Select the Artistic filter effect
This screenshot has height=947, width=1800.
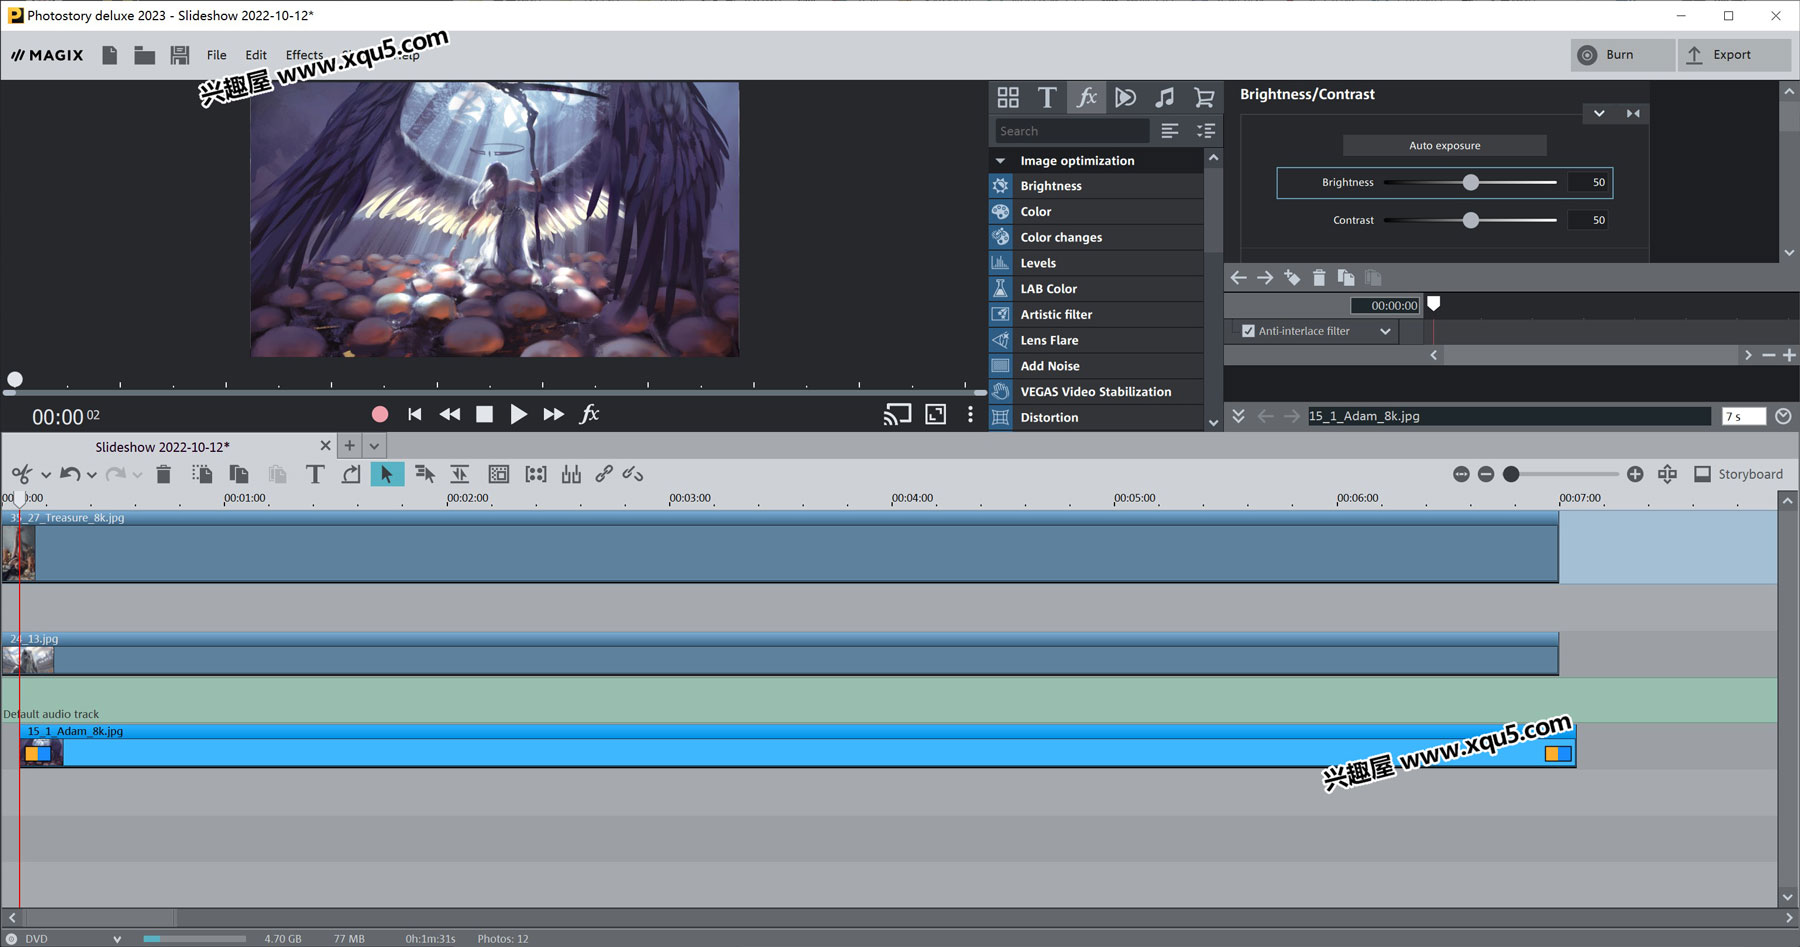click(1096, 314)
